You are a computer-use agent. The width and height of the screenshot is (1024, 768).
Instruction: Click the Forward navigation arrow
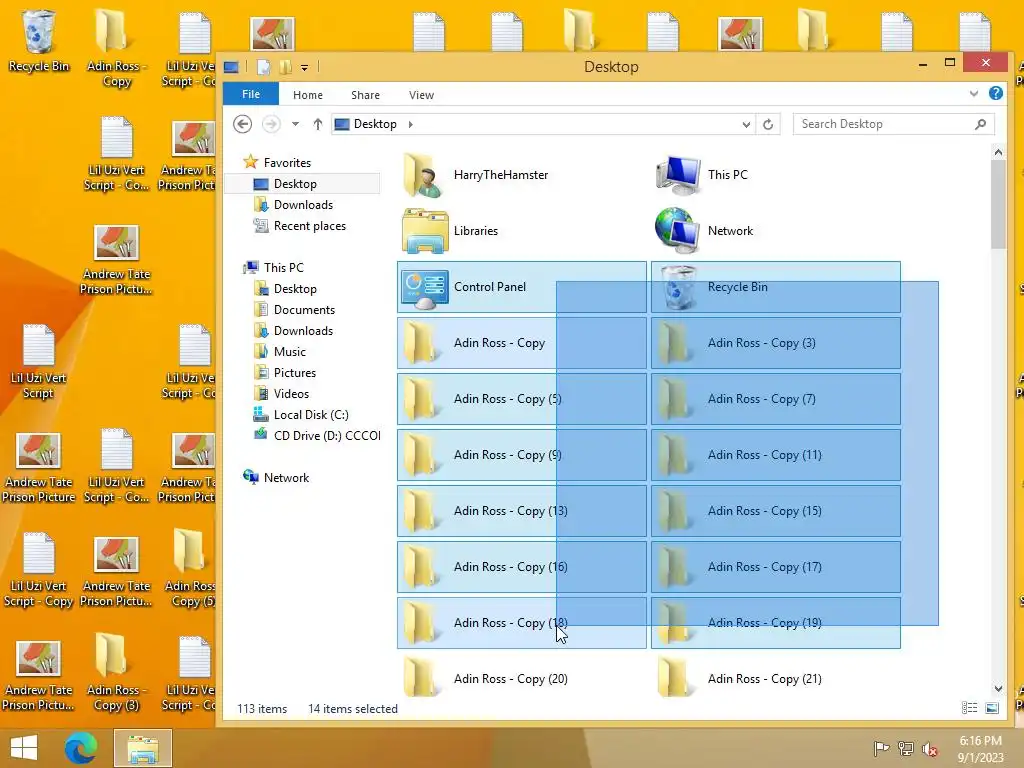coord(271,124)
